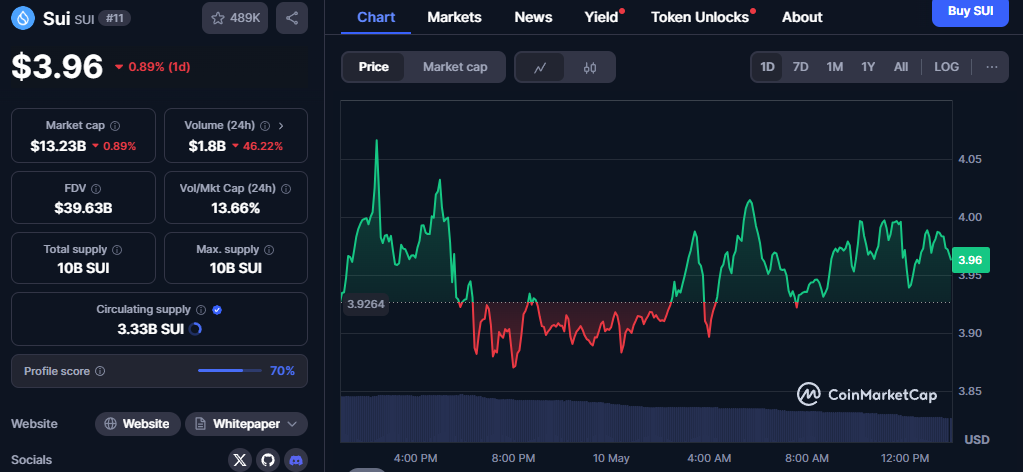
Task: Select Market cap chart mode
Action: point(455,67)
